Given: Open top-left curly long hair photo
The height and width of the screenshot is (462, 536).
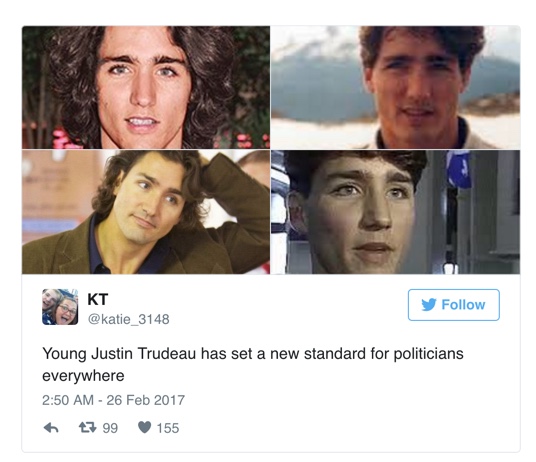Looking at the screenshot, I should (x=146, y=87).
